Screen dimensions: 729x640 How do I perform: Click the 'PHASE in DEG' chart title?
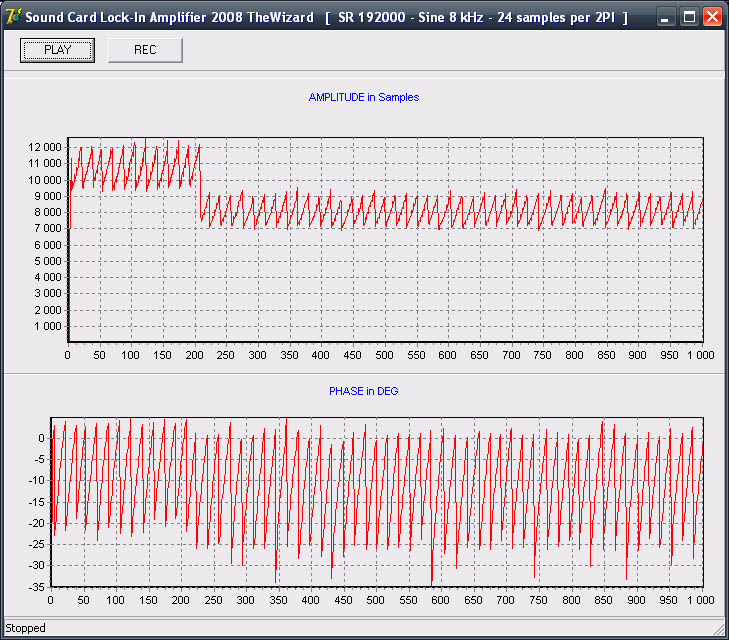pyautogui.click(x=364, y=391)
